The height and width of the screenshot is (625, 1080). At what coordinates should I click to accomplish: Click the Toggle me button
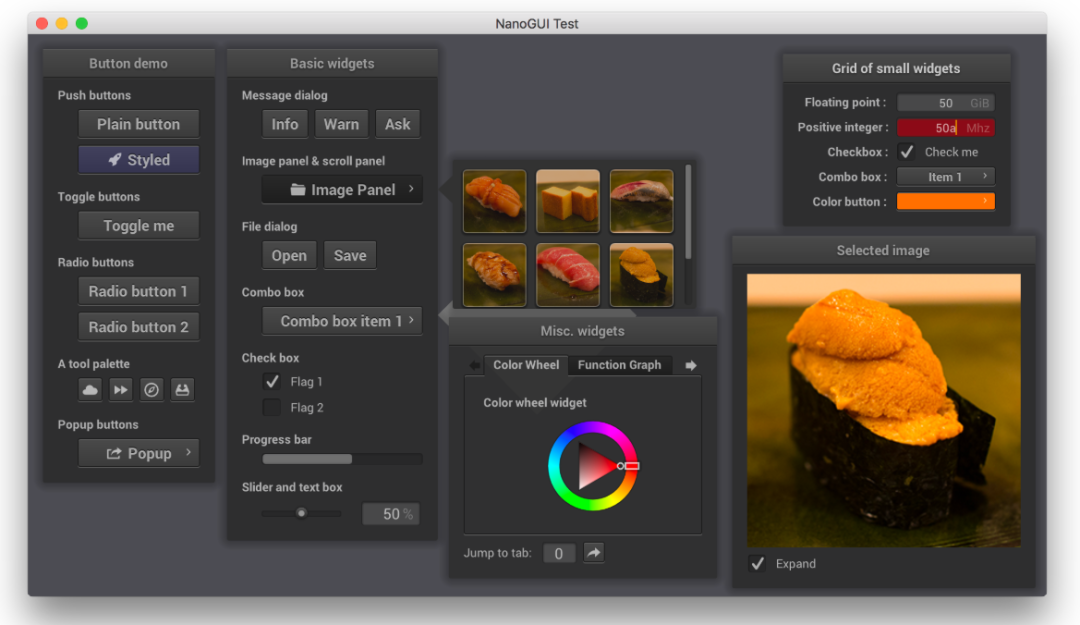point(138,226)
